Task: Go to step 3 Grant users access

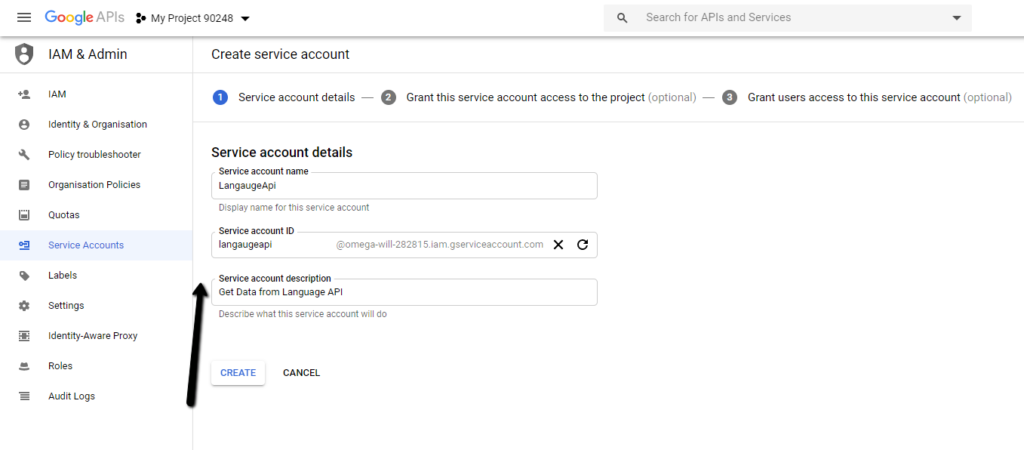Action: [867, 97]
